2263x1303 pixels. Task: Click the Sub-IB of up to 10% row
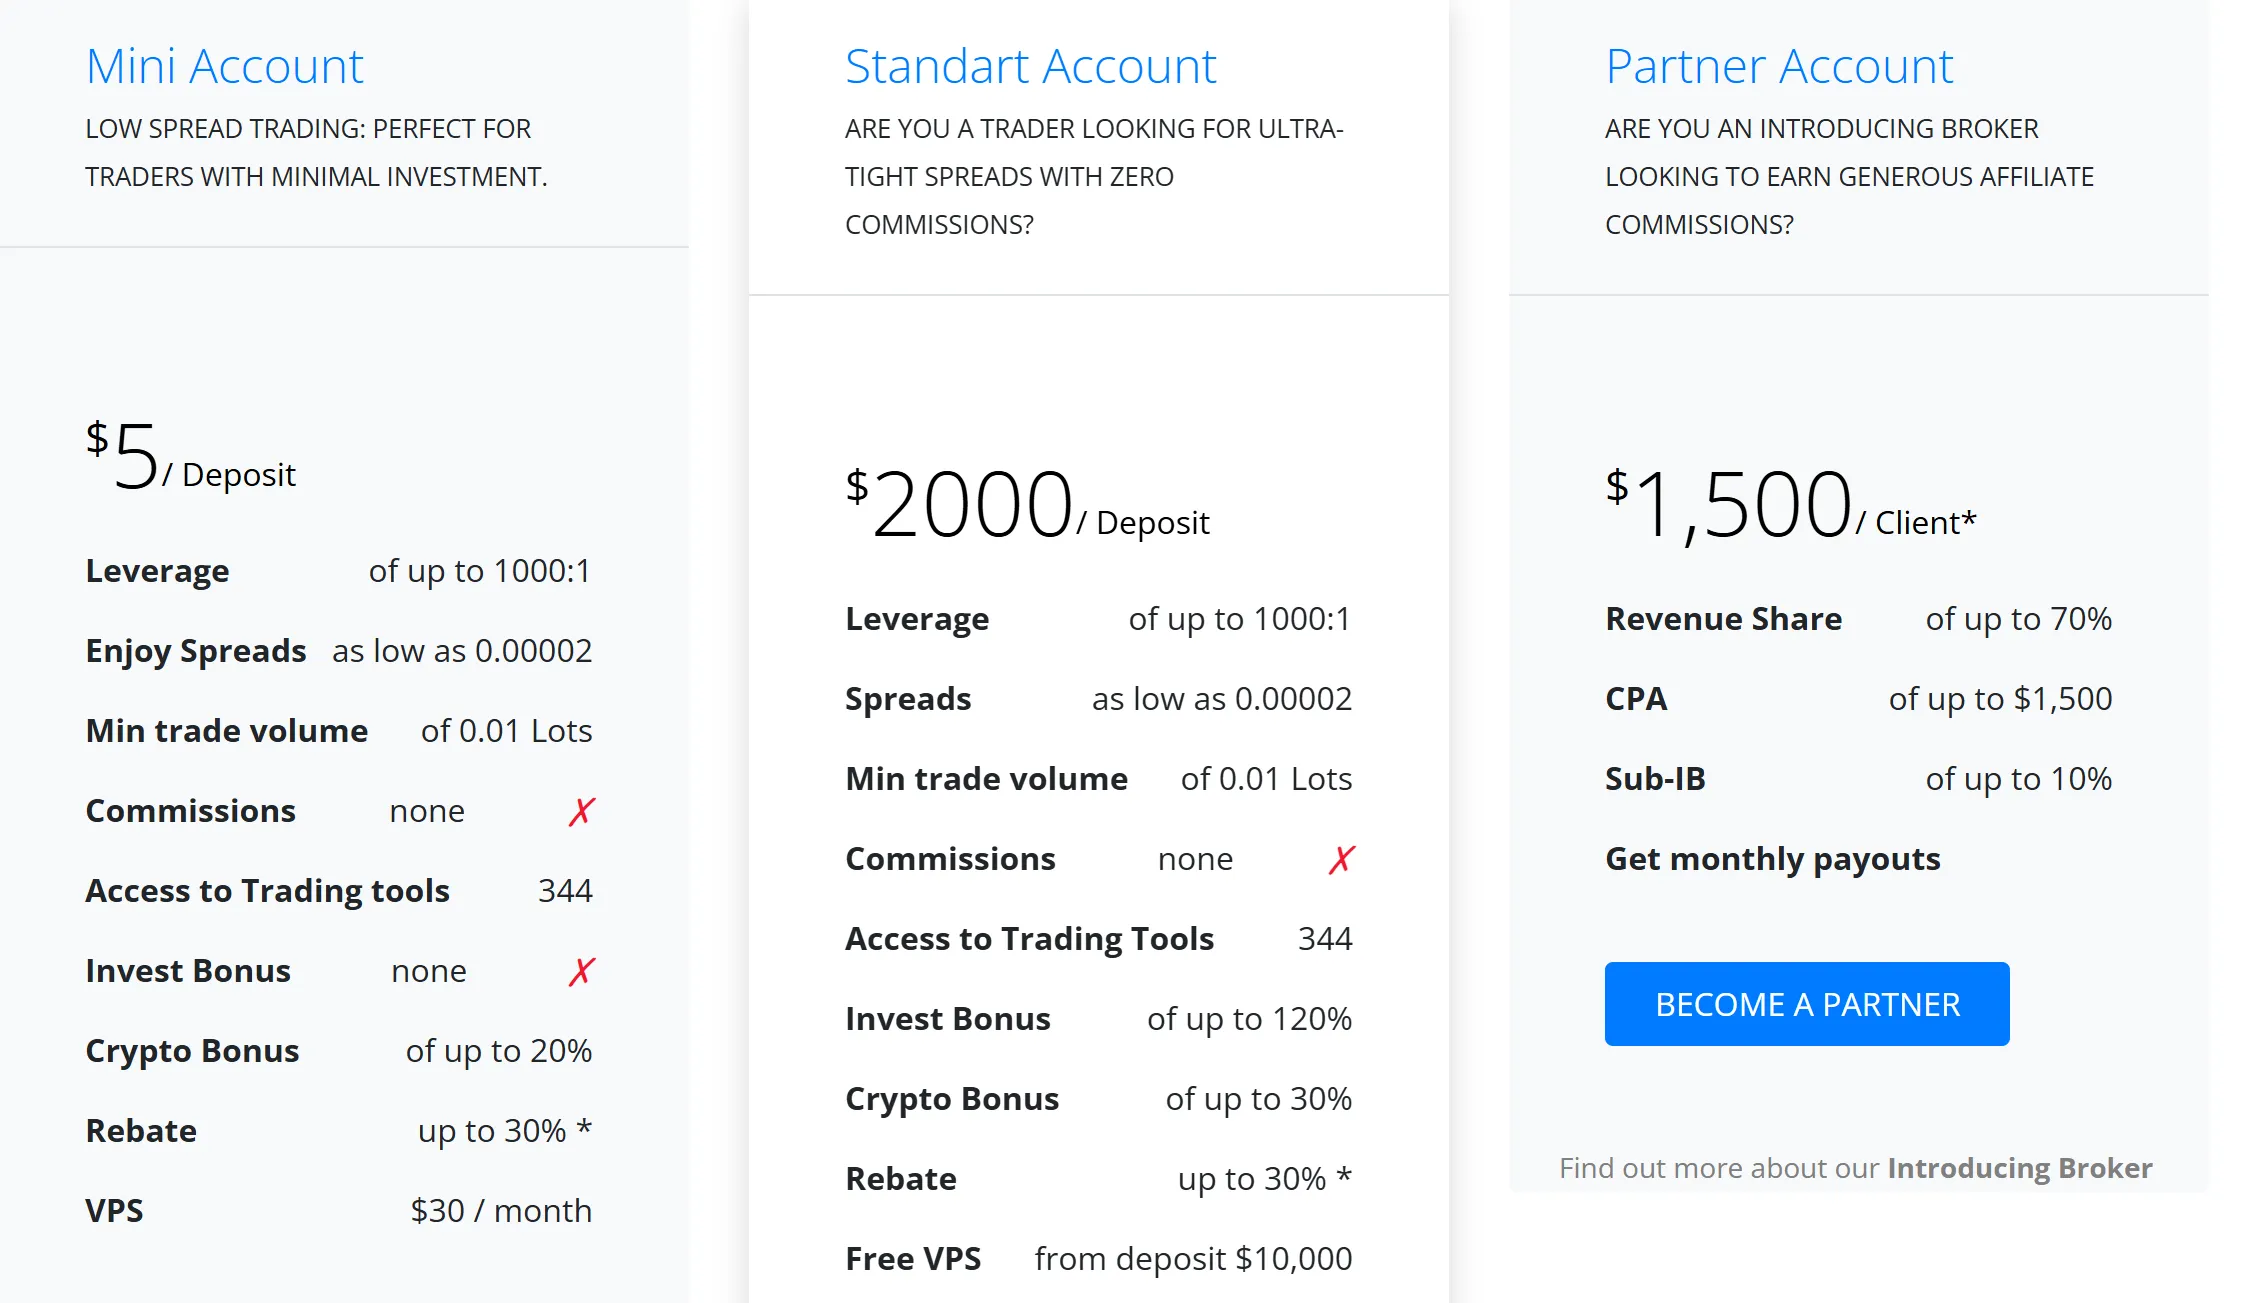(1859, 779)
